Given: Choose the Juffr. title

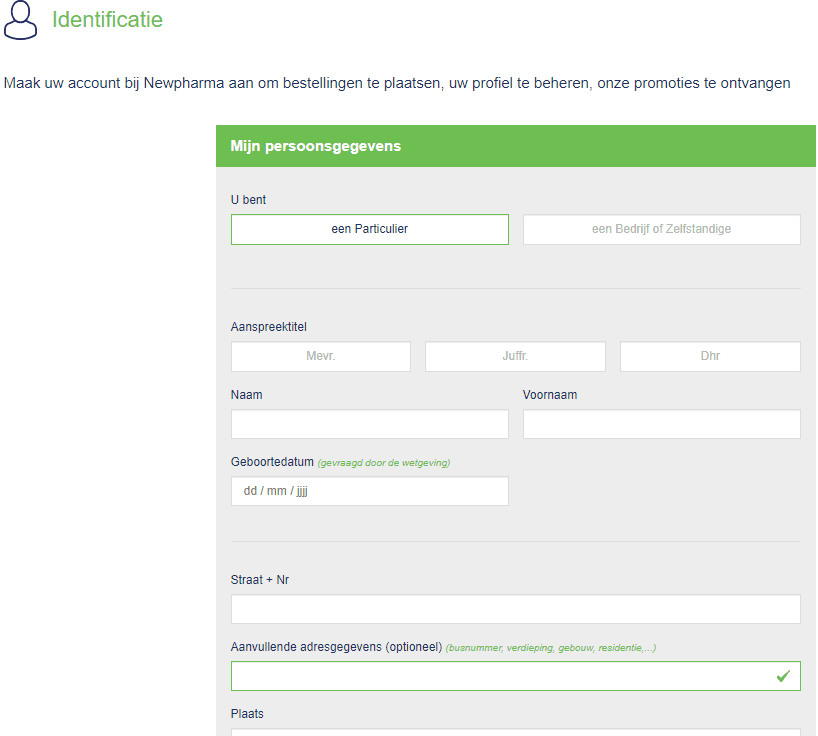Looking at the screenshot, I should [515, 356].
